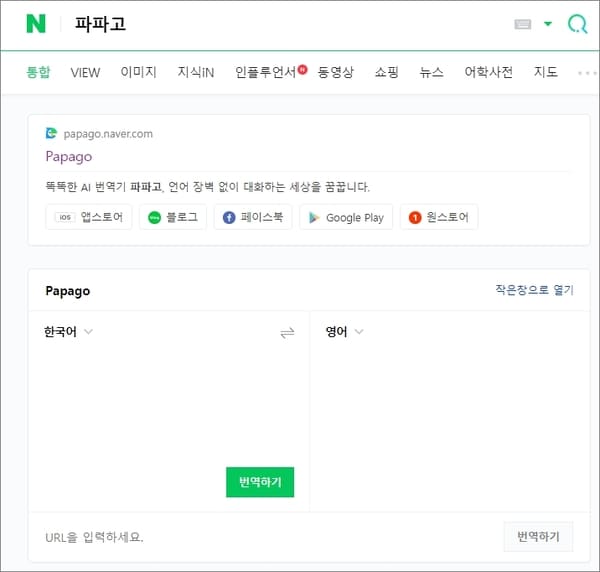Click the Facebook logo icon

click(x=229, y=218)
